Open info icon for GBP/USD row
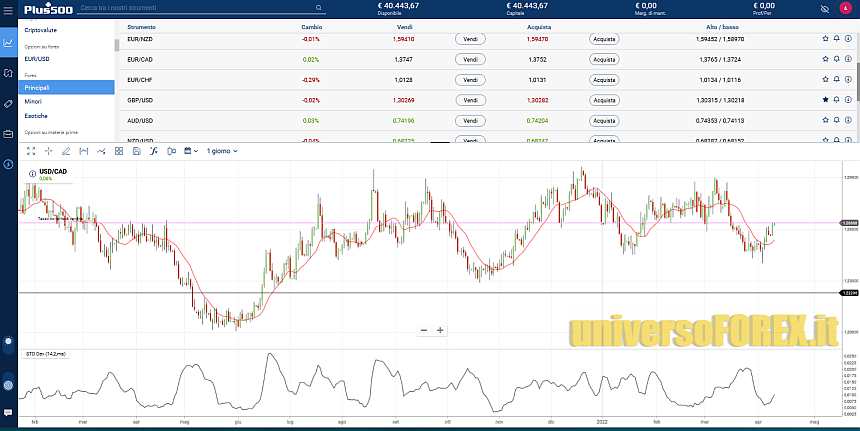This screenshot has height=431, width=860. (848, 100)
